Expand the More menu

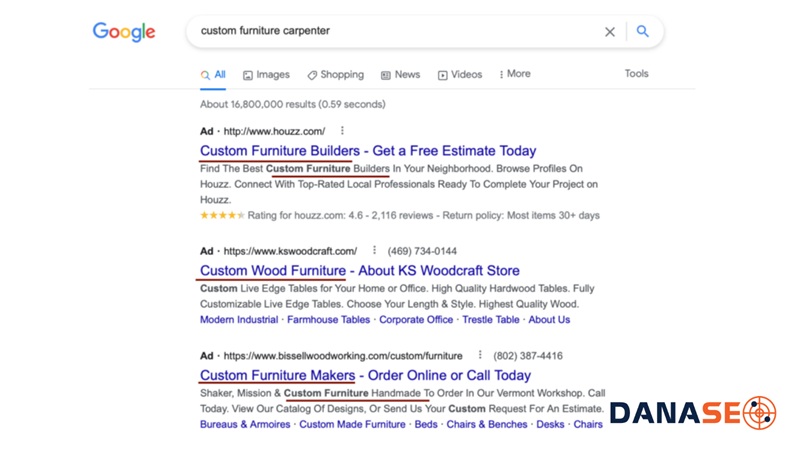(515, 74)
